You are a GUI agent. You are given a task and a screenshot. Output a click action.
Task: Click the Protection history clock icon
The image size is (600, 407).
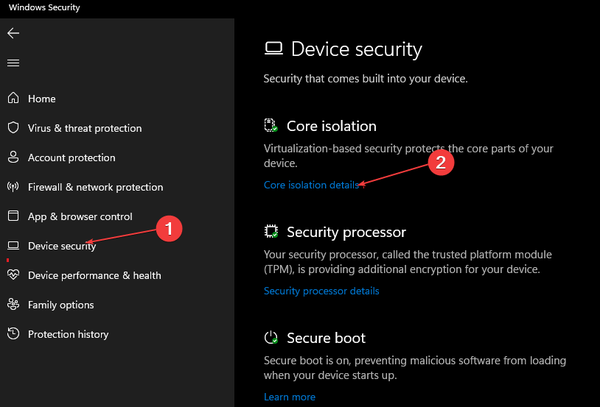pyautogui.click(x=13, y=334)
